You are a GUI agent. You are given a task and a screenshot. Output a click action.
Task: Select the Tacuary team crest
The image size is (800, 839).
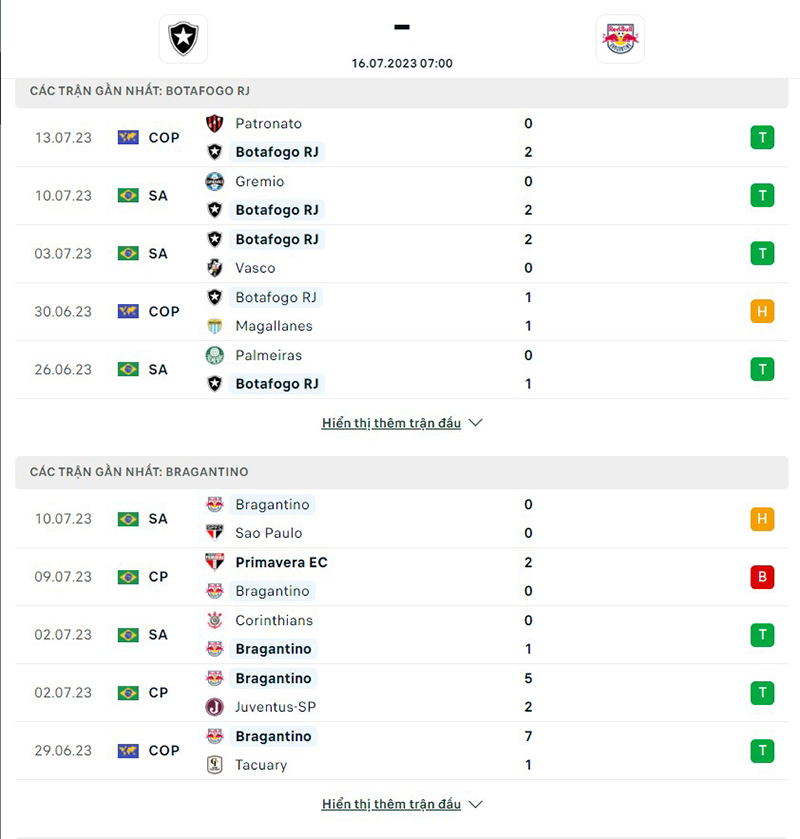[x=214, y=765]
